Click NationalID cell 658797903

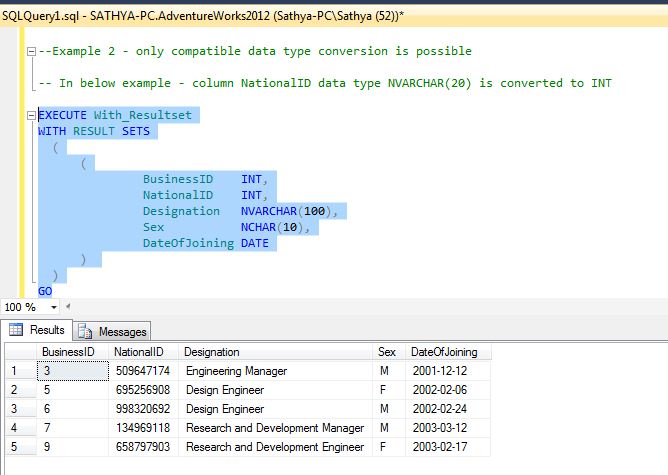tap(144, 447)
